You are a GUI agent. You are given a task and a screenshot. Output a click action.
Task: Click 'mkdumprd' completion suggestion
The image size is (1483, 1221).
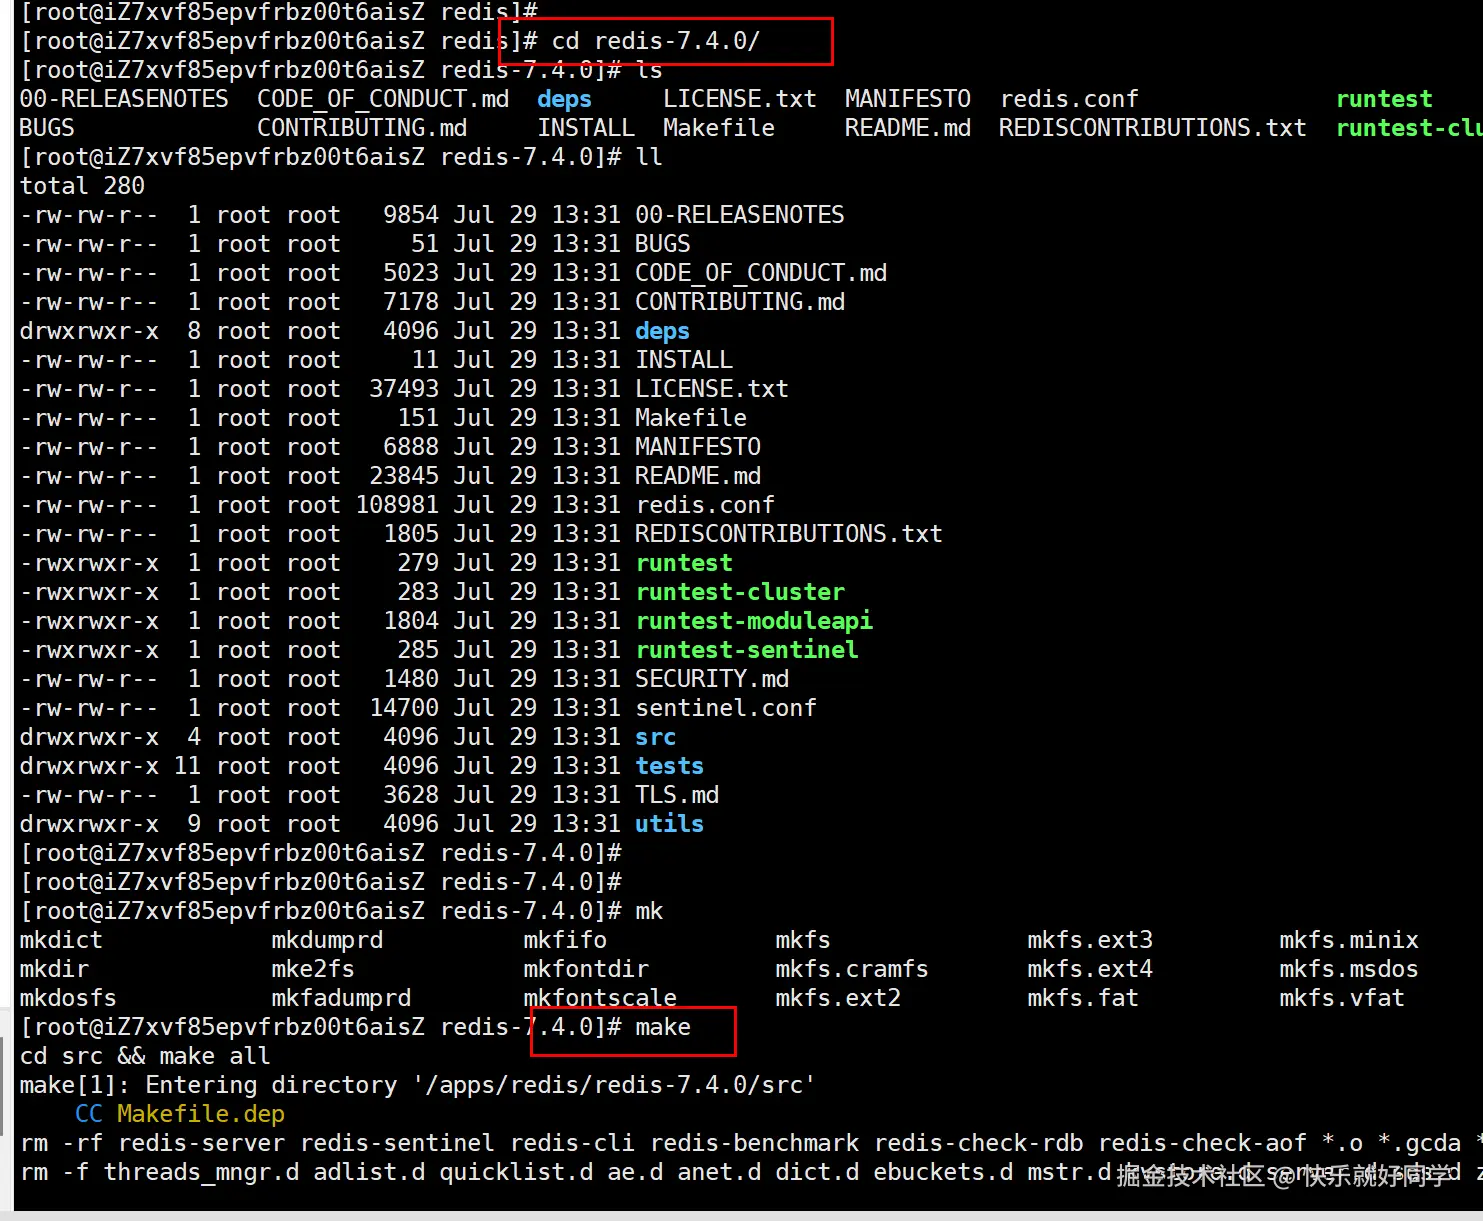coord(327,940)
